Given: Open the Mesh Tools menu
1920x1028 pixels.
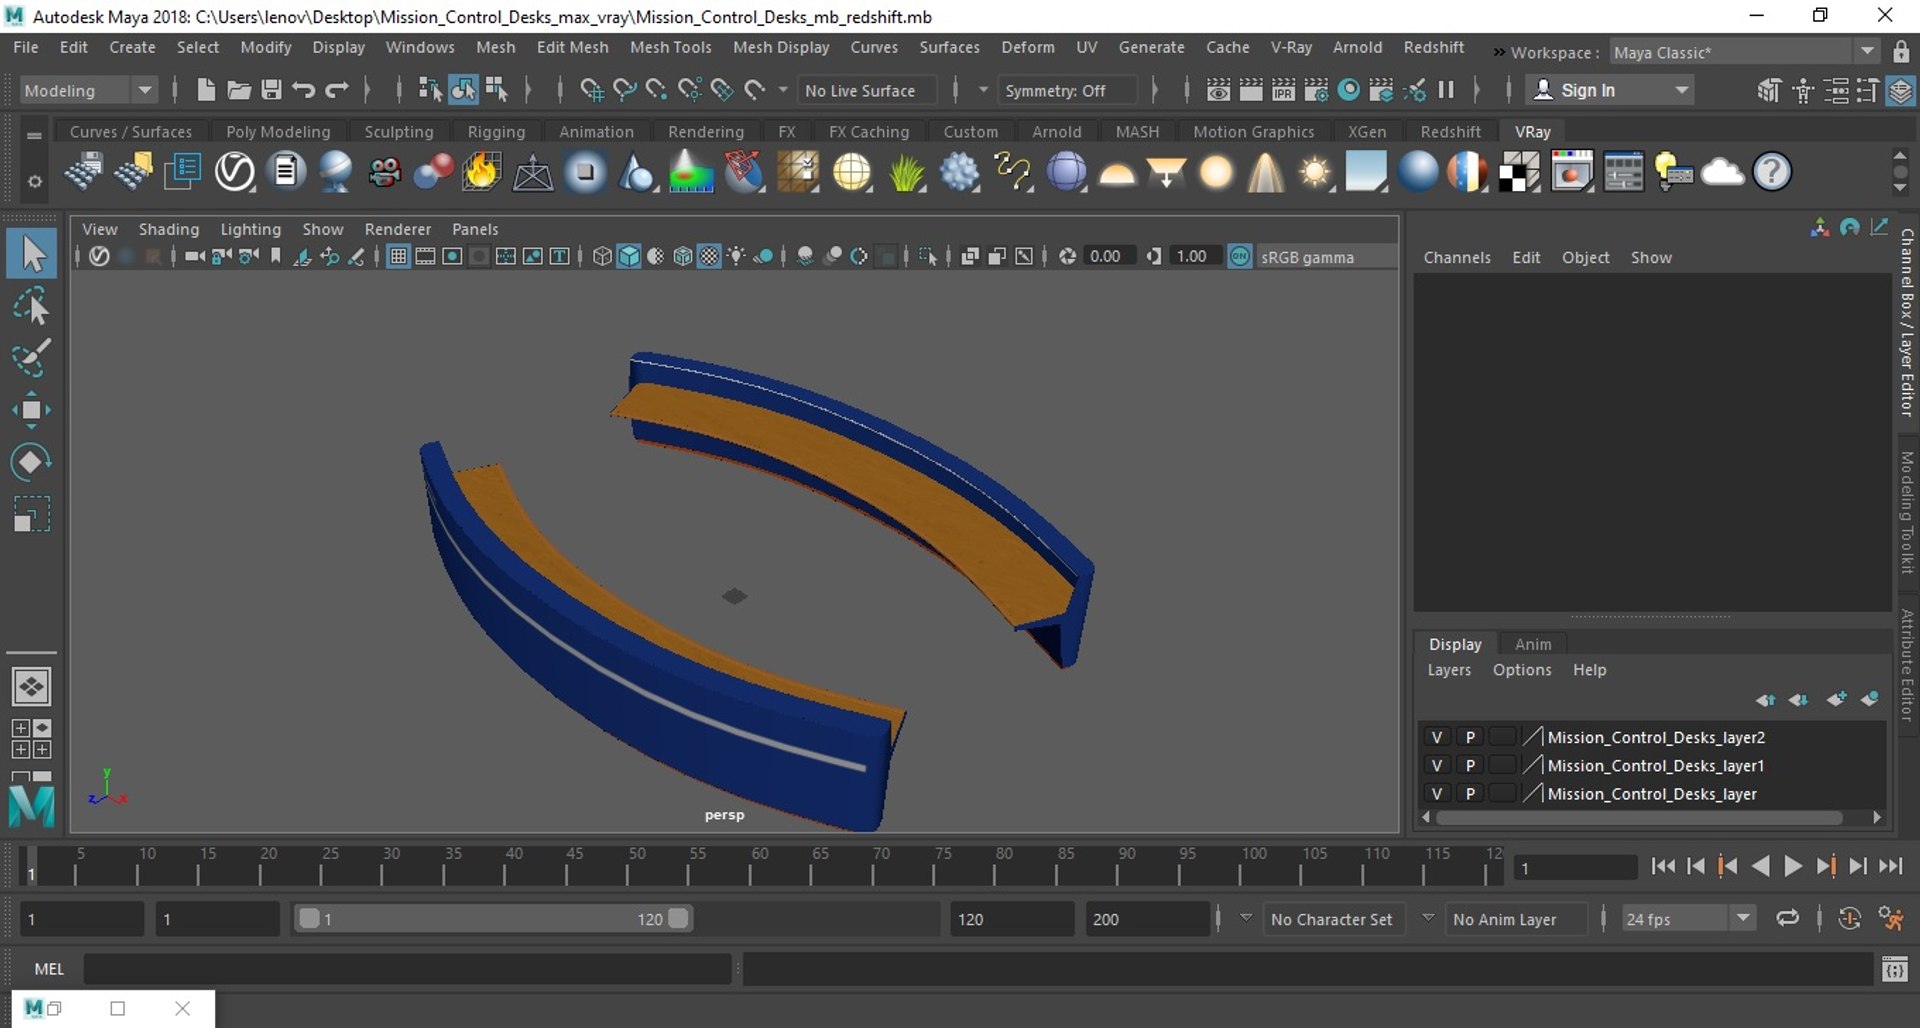Looking at the screenshot, I should (x=670, y=47).
